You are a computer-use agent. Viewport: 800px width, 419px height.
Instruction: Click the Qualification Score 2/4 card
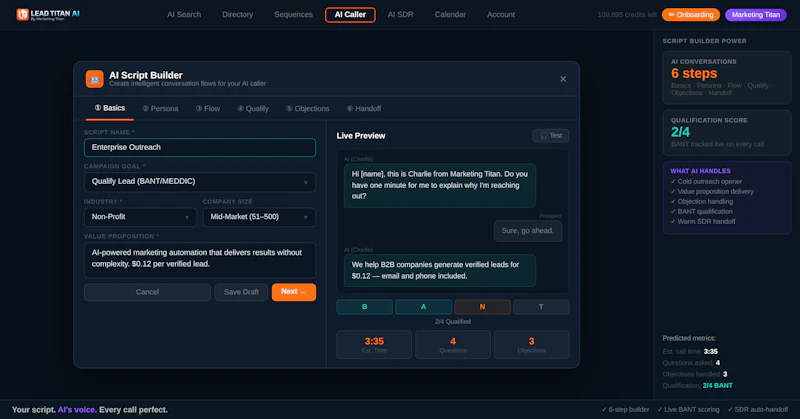(x=727, y=133)
